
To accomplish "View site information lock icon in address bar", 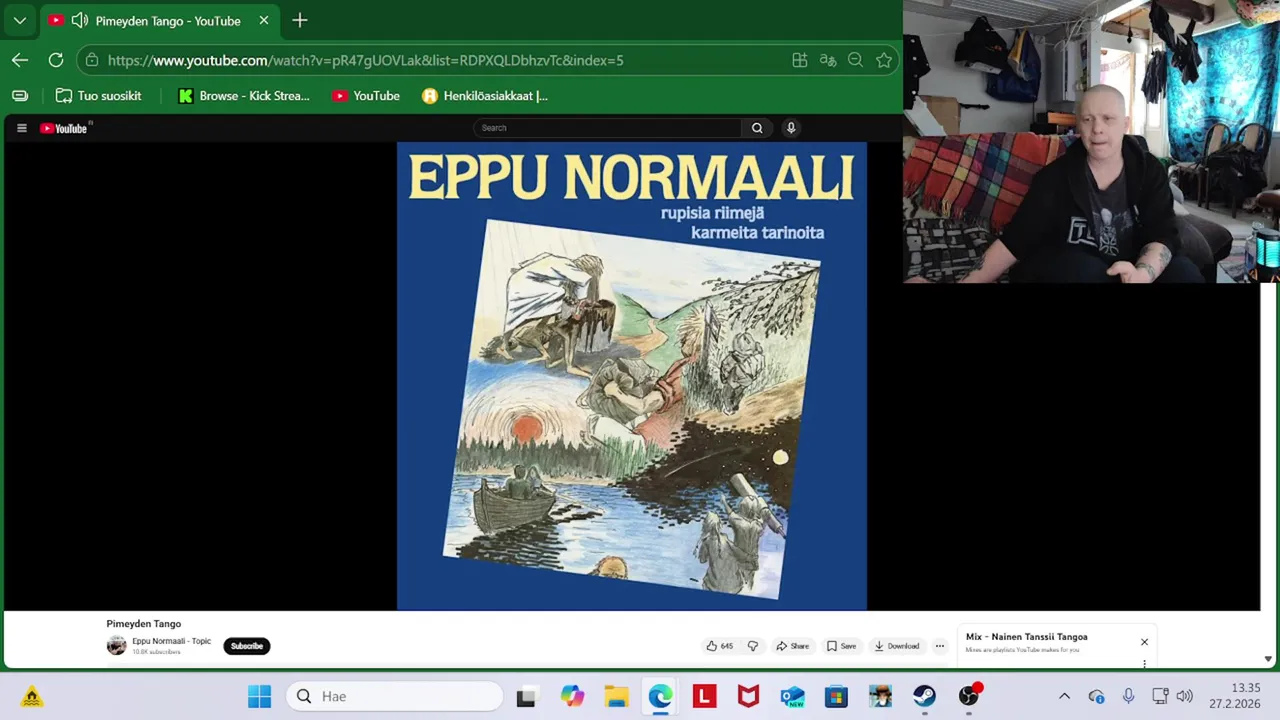I will pyautogui.click(x=92, y=60).
